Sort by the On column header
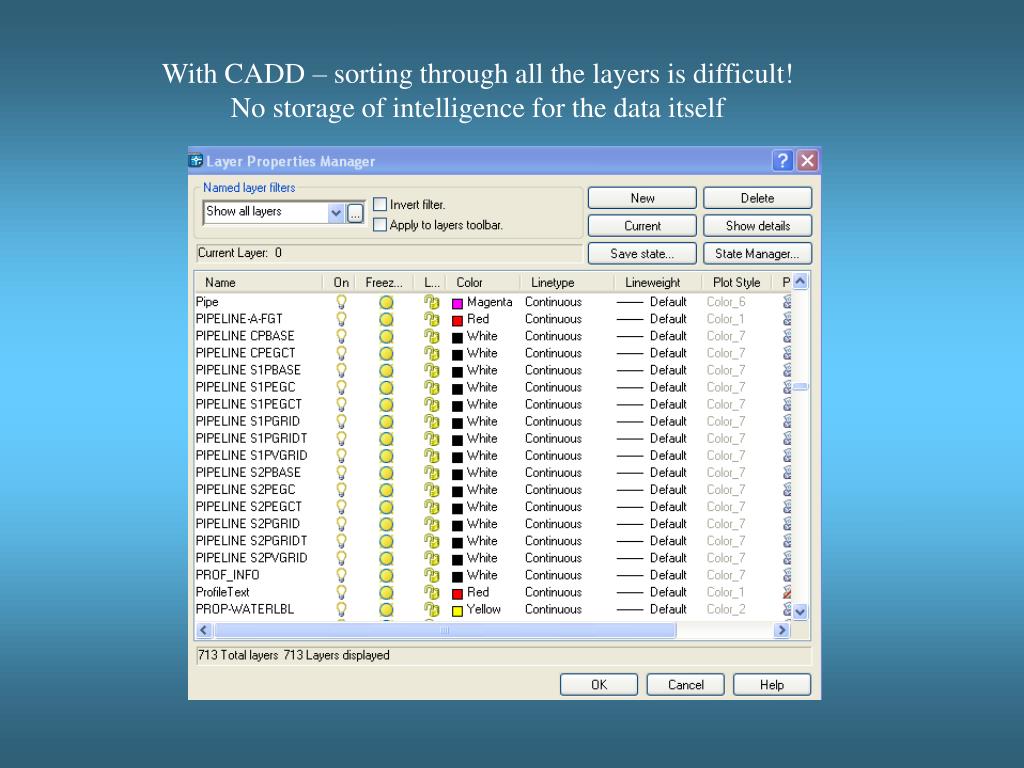 pos(341,282)
